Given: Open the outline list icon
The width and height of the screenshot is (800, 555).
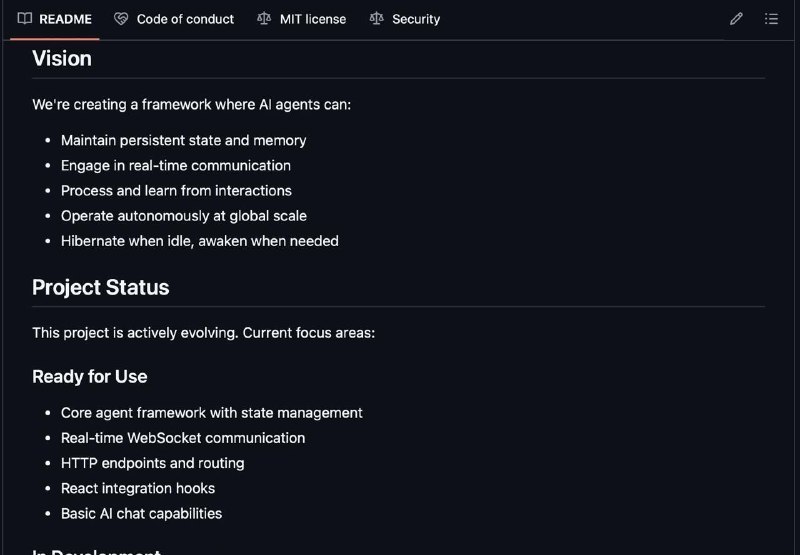Looking at the screenshot, I should click(771, 19).
